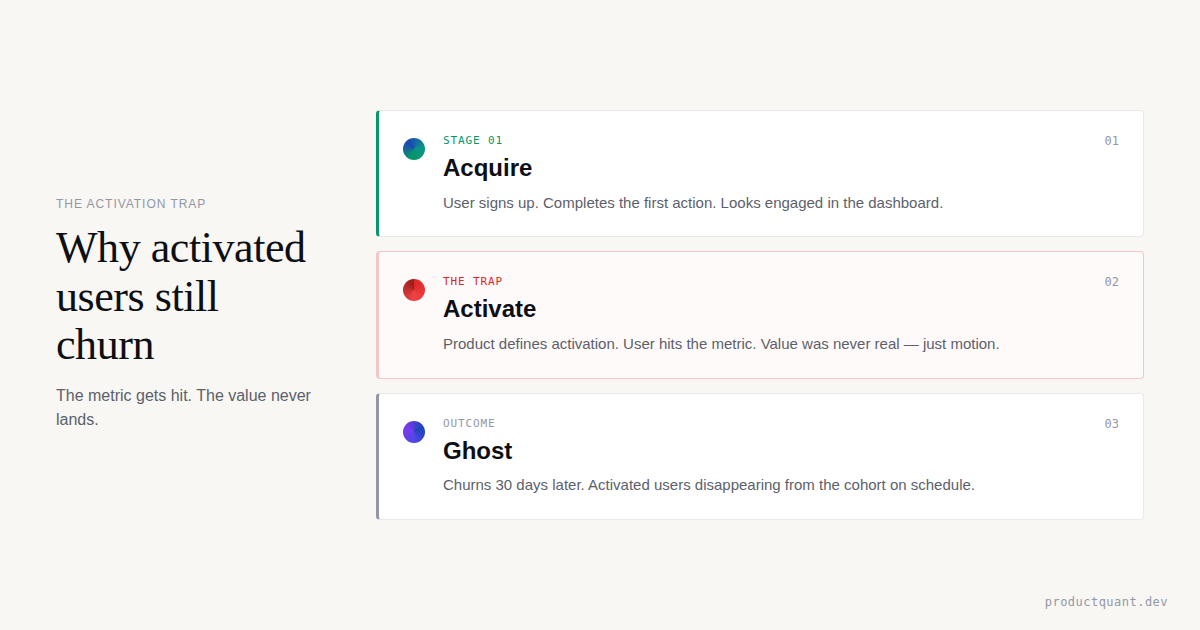Click 'The metric gets hit' subtitle
Viewport: 1200px width, 630px height.
coord(183,407)
